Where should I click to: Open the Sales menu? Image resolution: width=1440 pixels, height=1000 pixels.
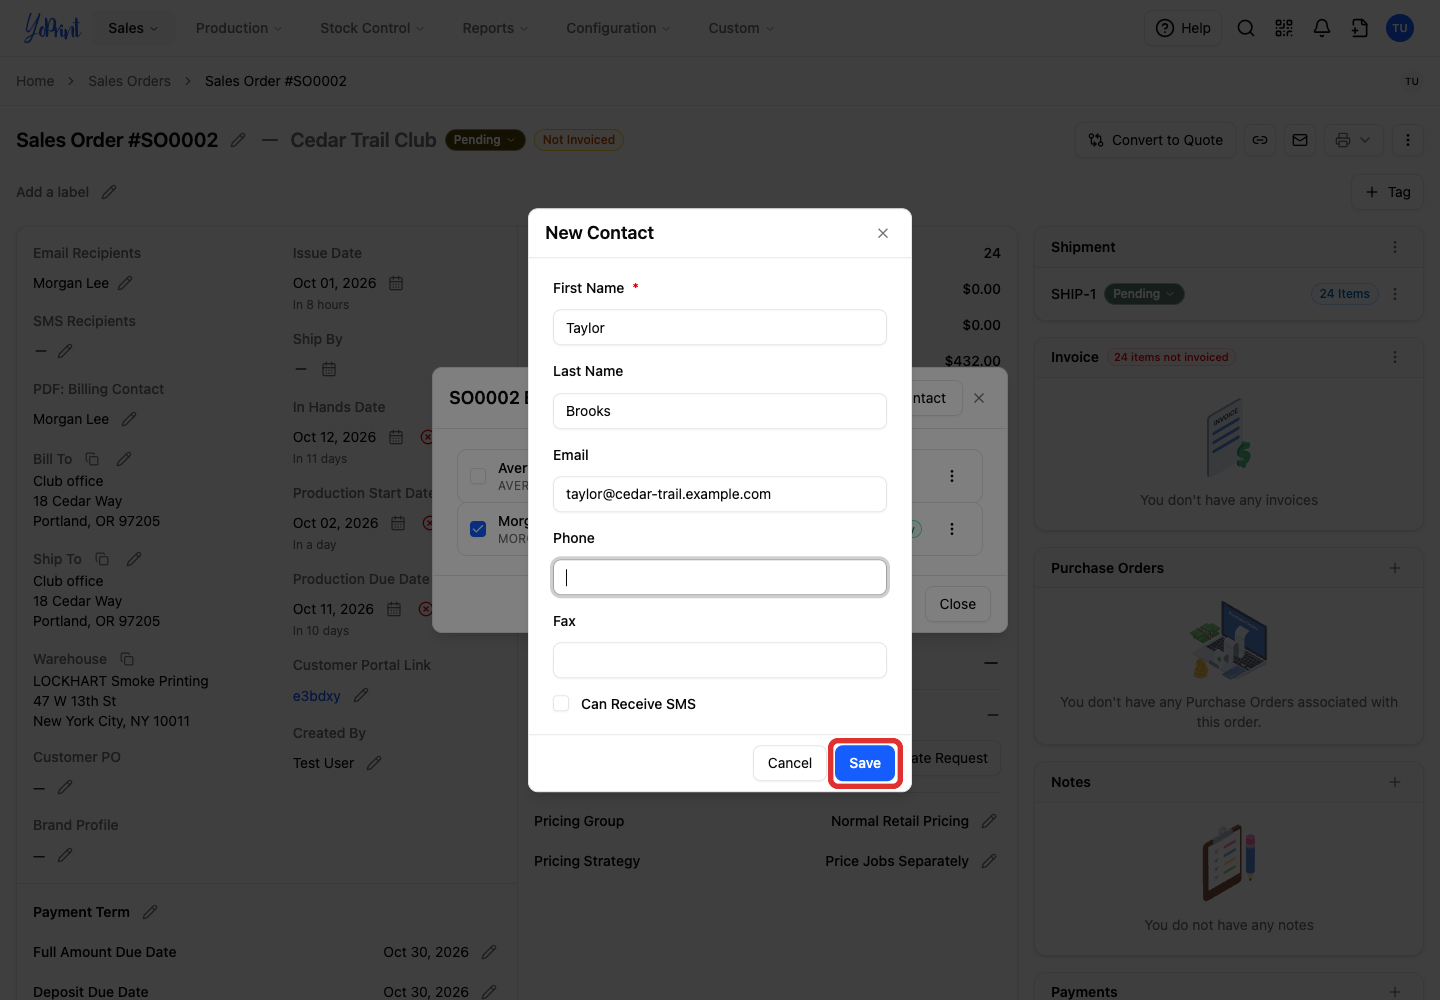[133, 28]
